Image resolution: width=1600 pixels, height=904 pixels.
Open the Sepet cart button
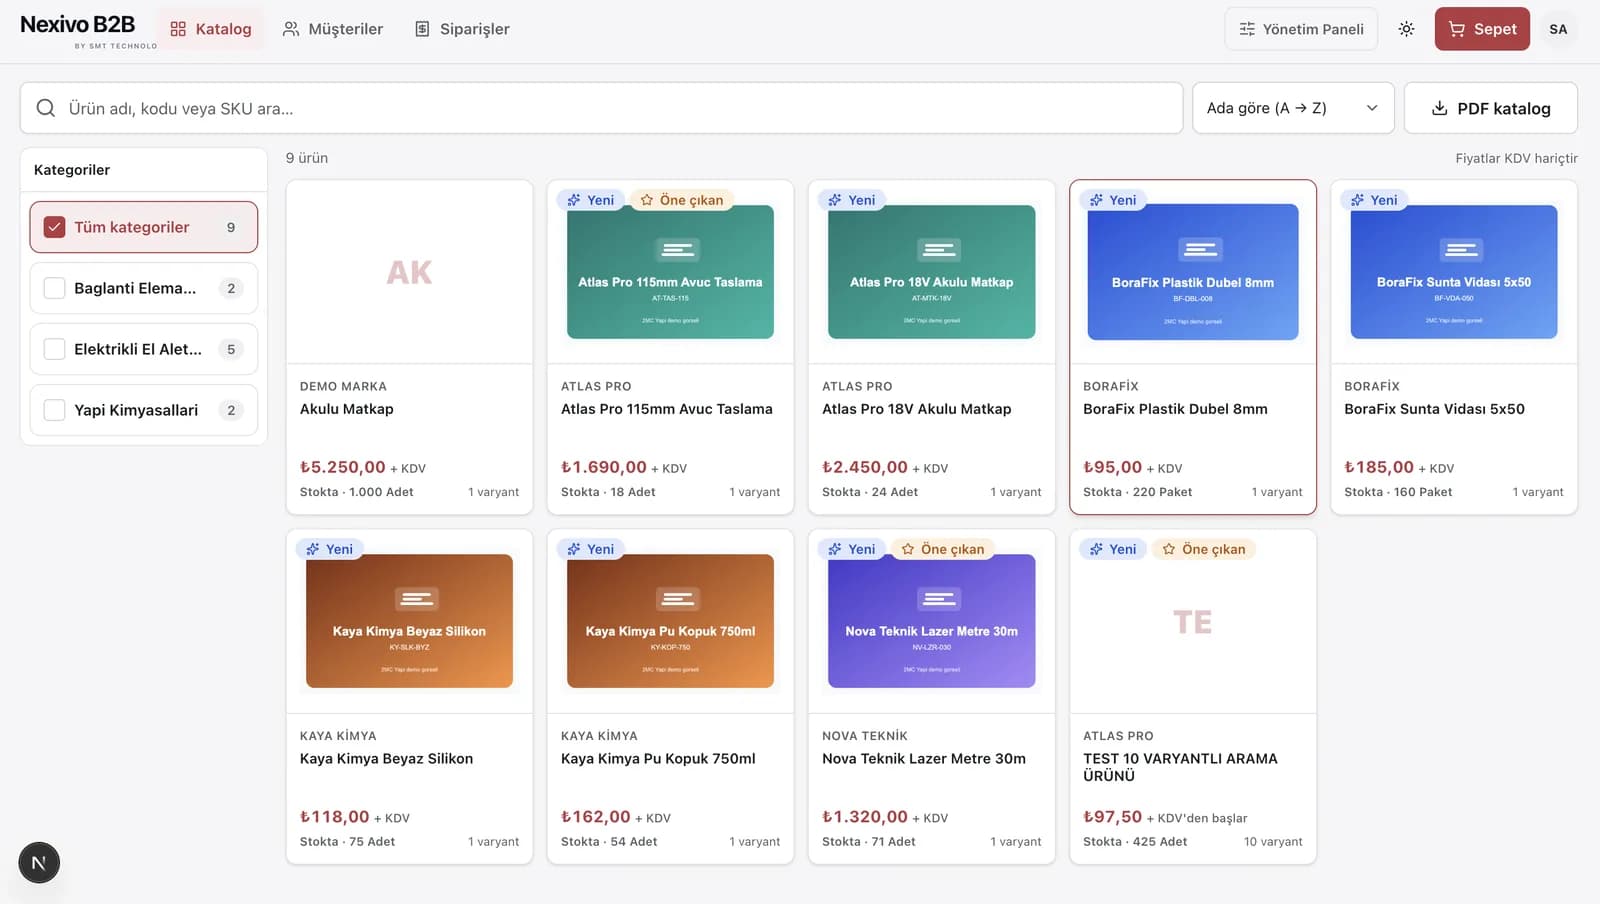point(1482,29)
